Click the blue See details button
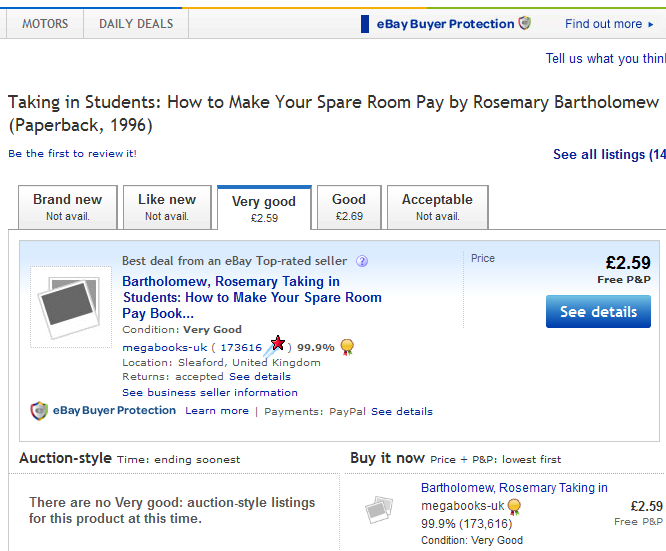The width and height of the screenshot is (666, 551). (598, 311)
